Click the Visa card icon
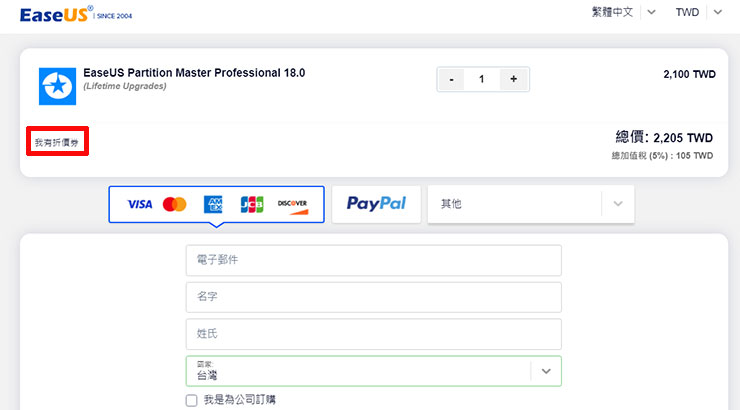This screenshot has height=410, width=740. pos(140,204)
